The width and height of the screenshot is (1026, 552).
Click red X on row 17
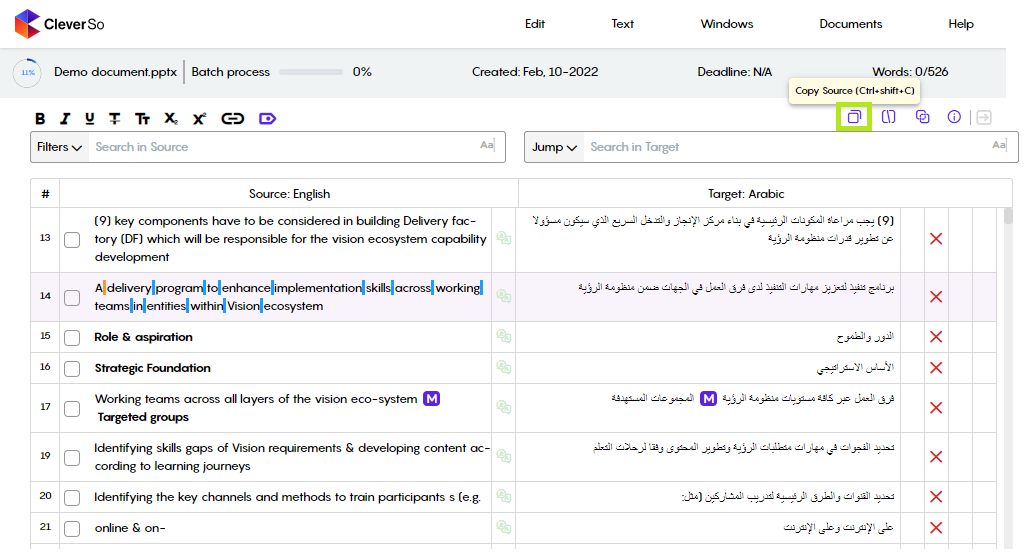(936, 408)
